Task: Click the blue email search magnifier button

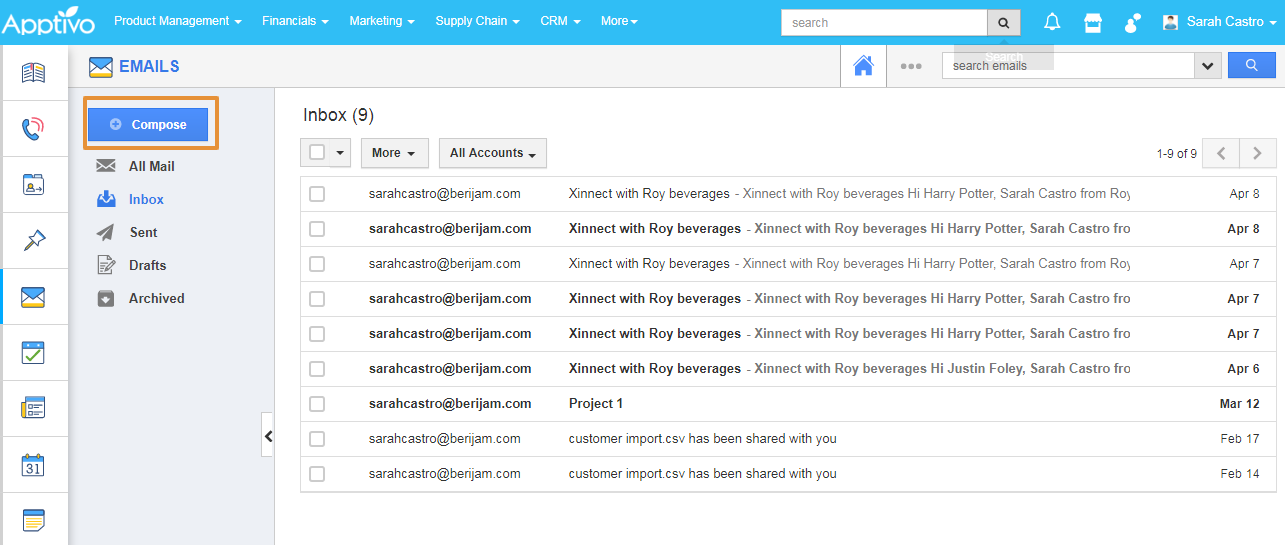Action: coord(1251,66)
